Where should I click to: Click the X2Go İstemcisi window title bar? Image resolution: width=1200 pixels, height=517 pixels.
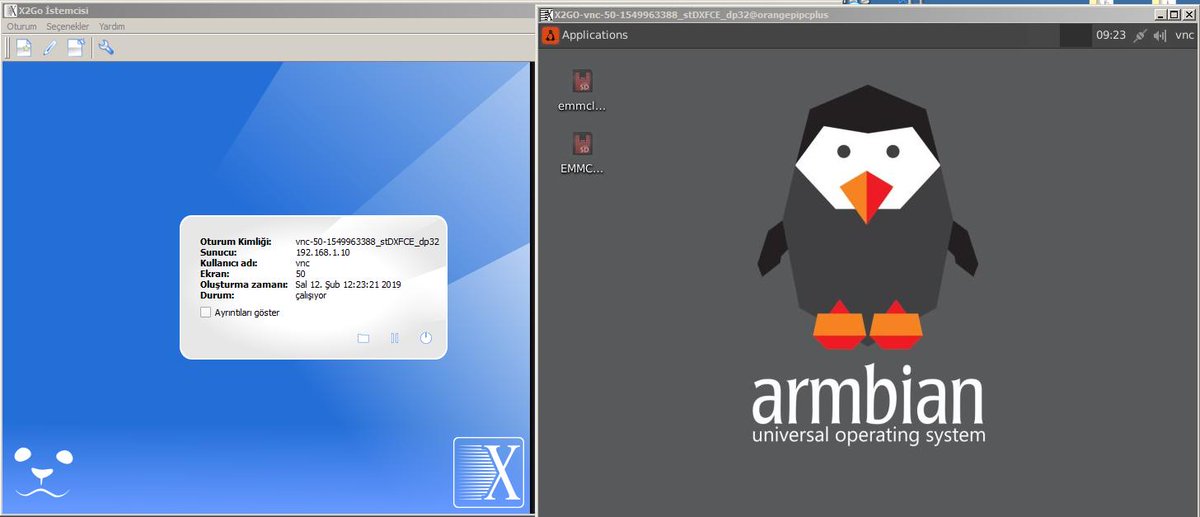point(266,10)
